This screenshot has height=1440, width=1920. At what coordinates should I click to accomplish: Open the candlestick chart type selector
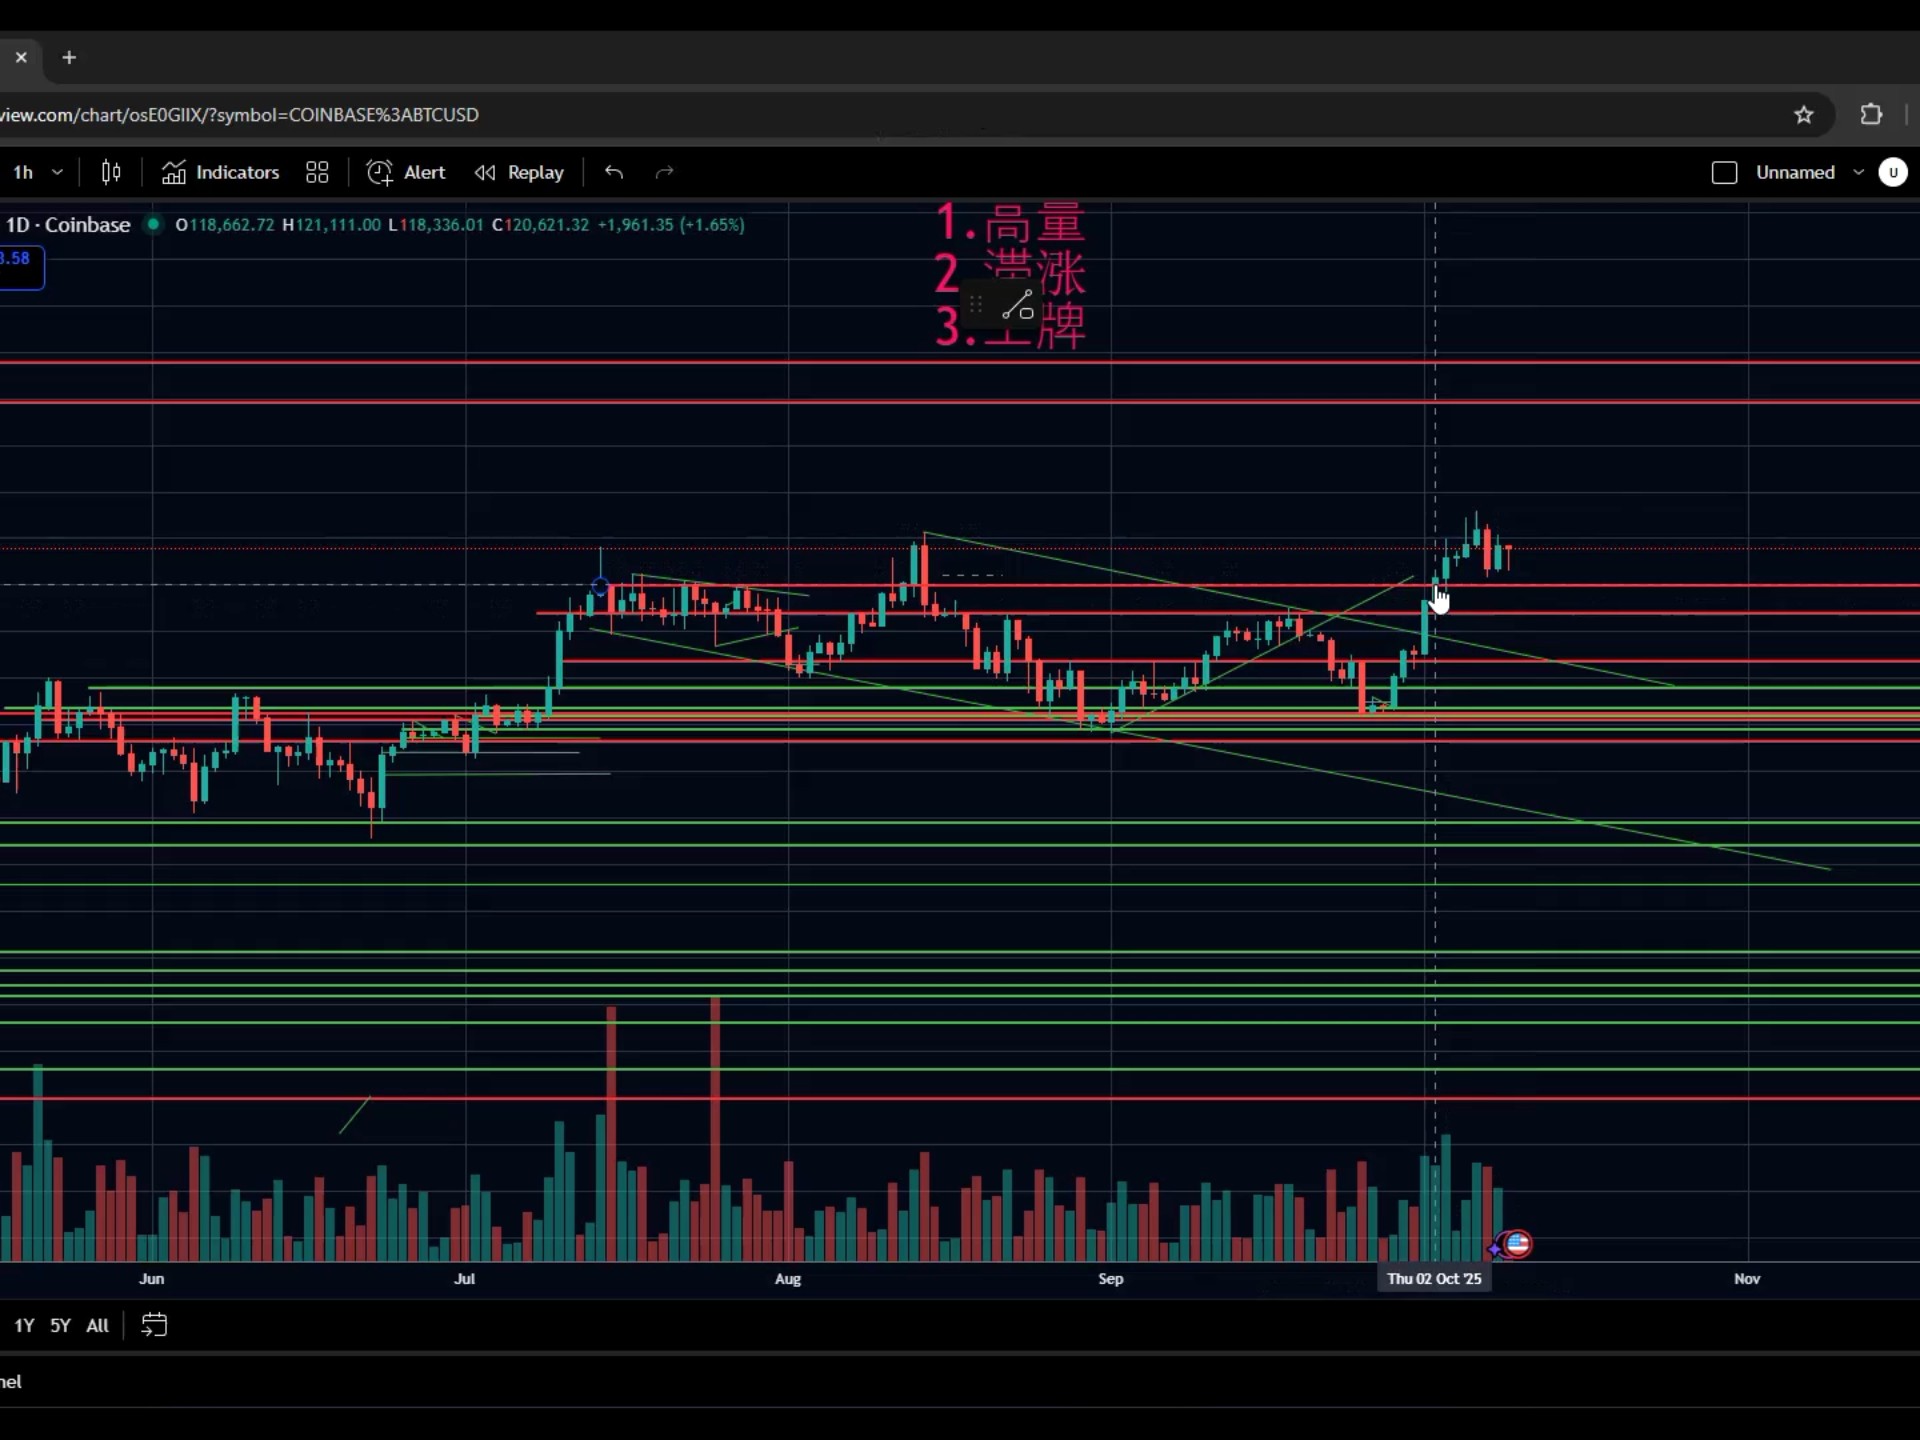(x=111, y=172)
